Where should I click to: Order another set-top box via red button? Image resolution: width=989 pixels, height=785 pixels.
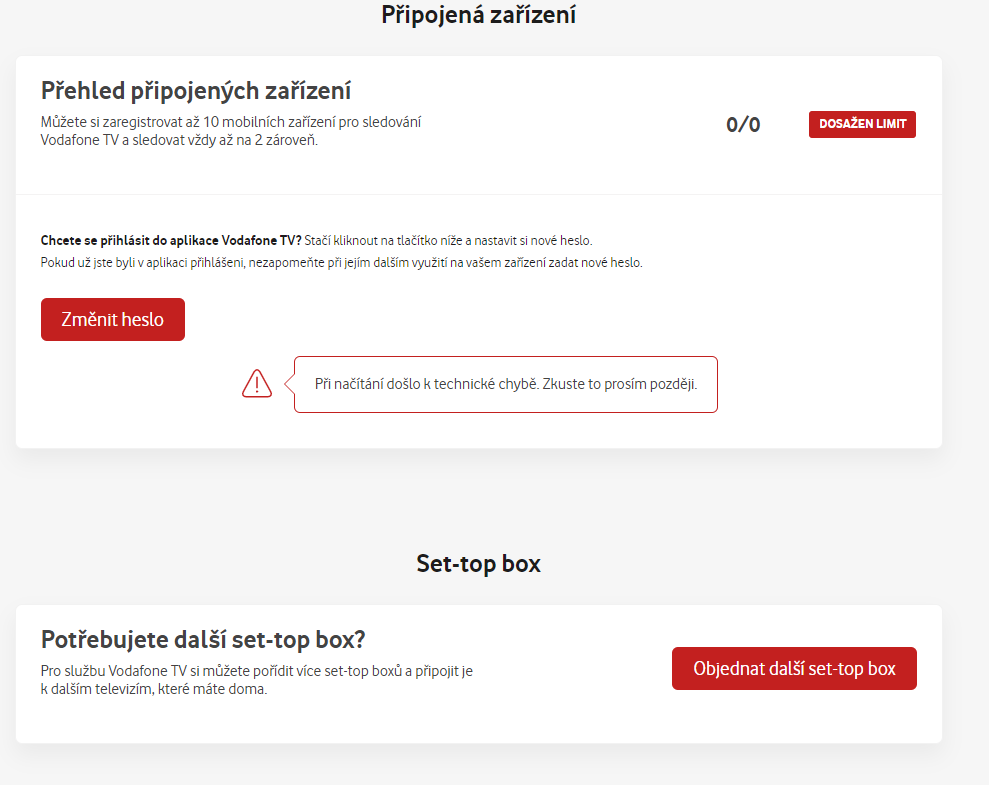pos(794,668)
